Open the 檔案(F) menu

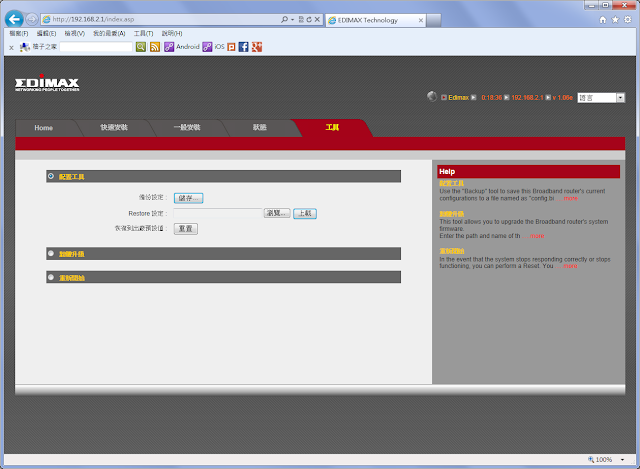click(x=19, y=33)
